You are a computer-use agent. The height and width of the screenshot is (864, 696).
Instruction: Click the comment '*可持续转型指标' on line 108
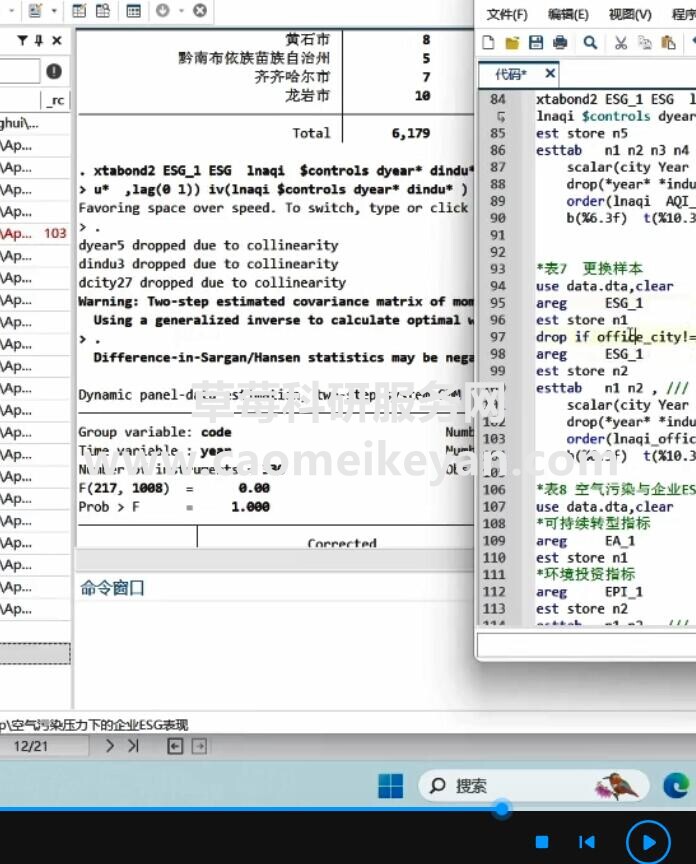coord(593,523)
